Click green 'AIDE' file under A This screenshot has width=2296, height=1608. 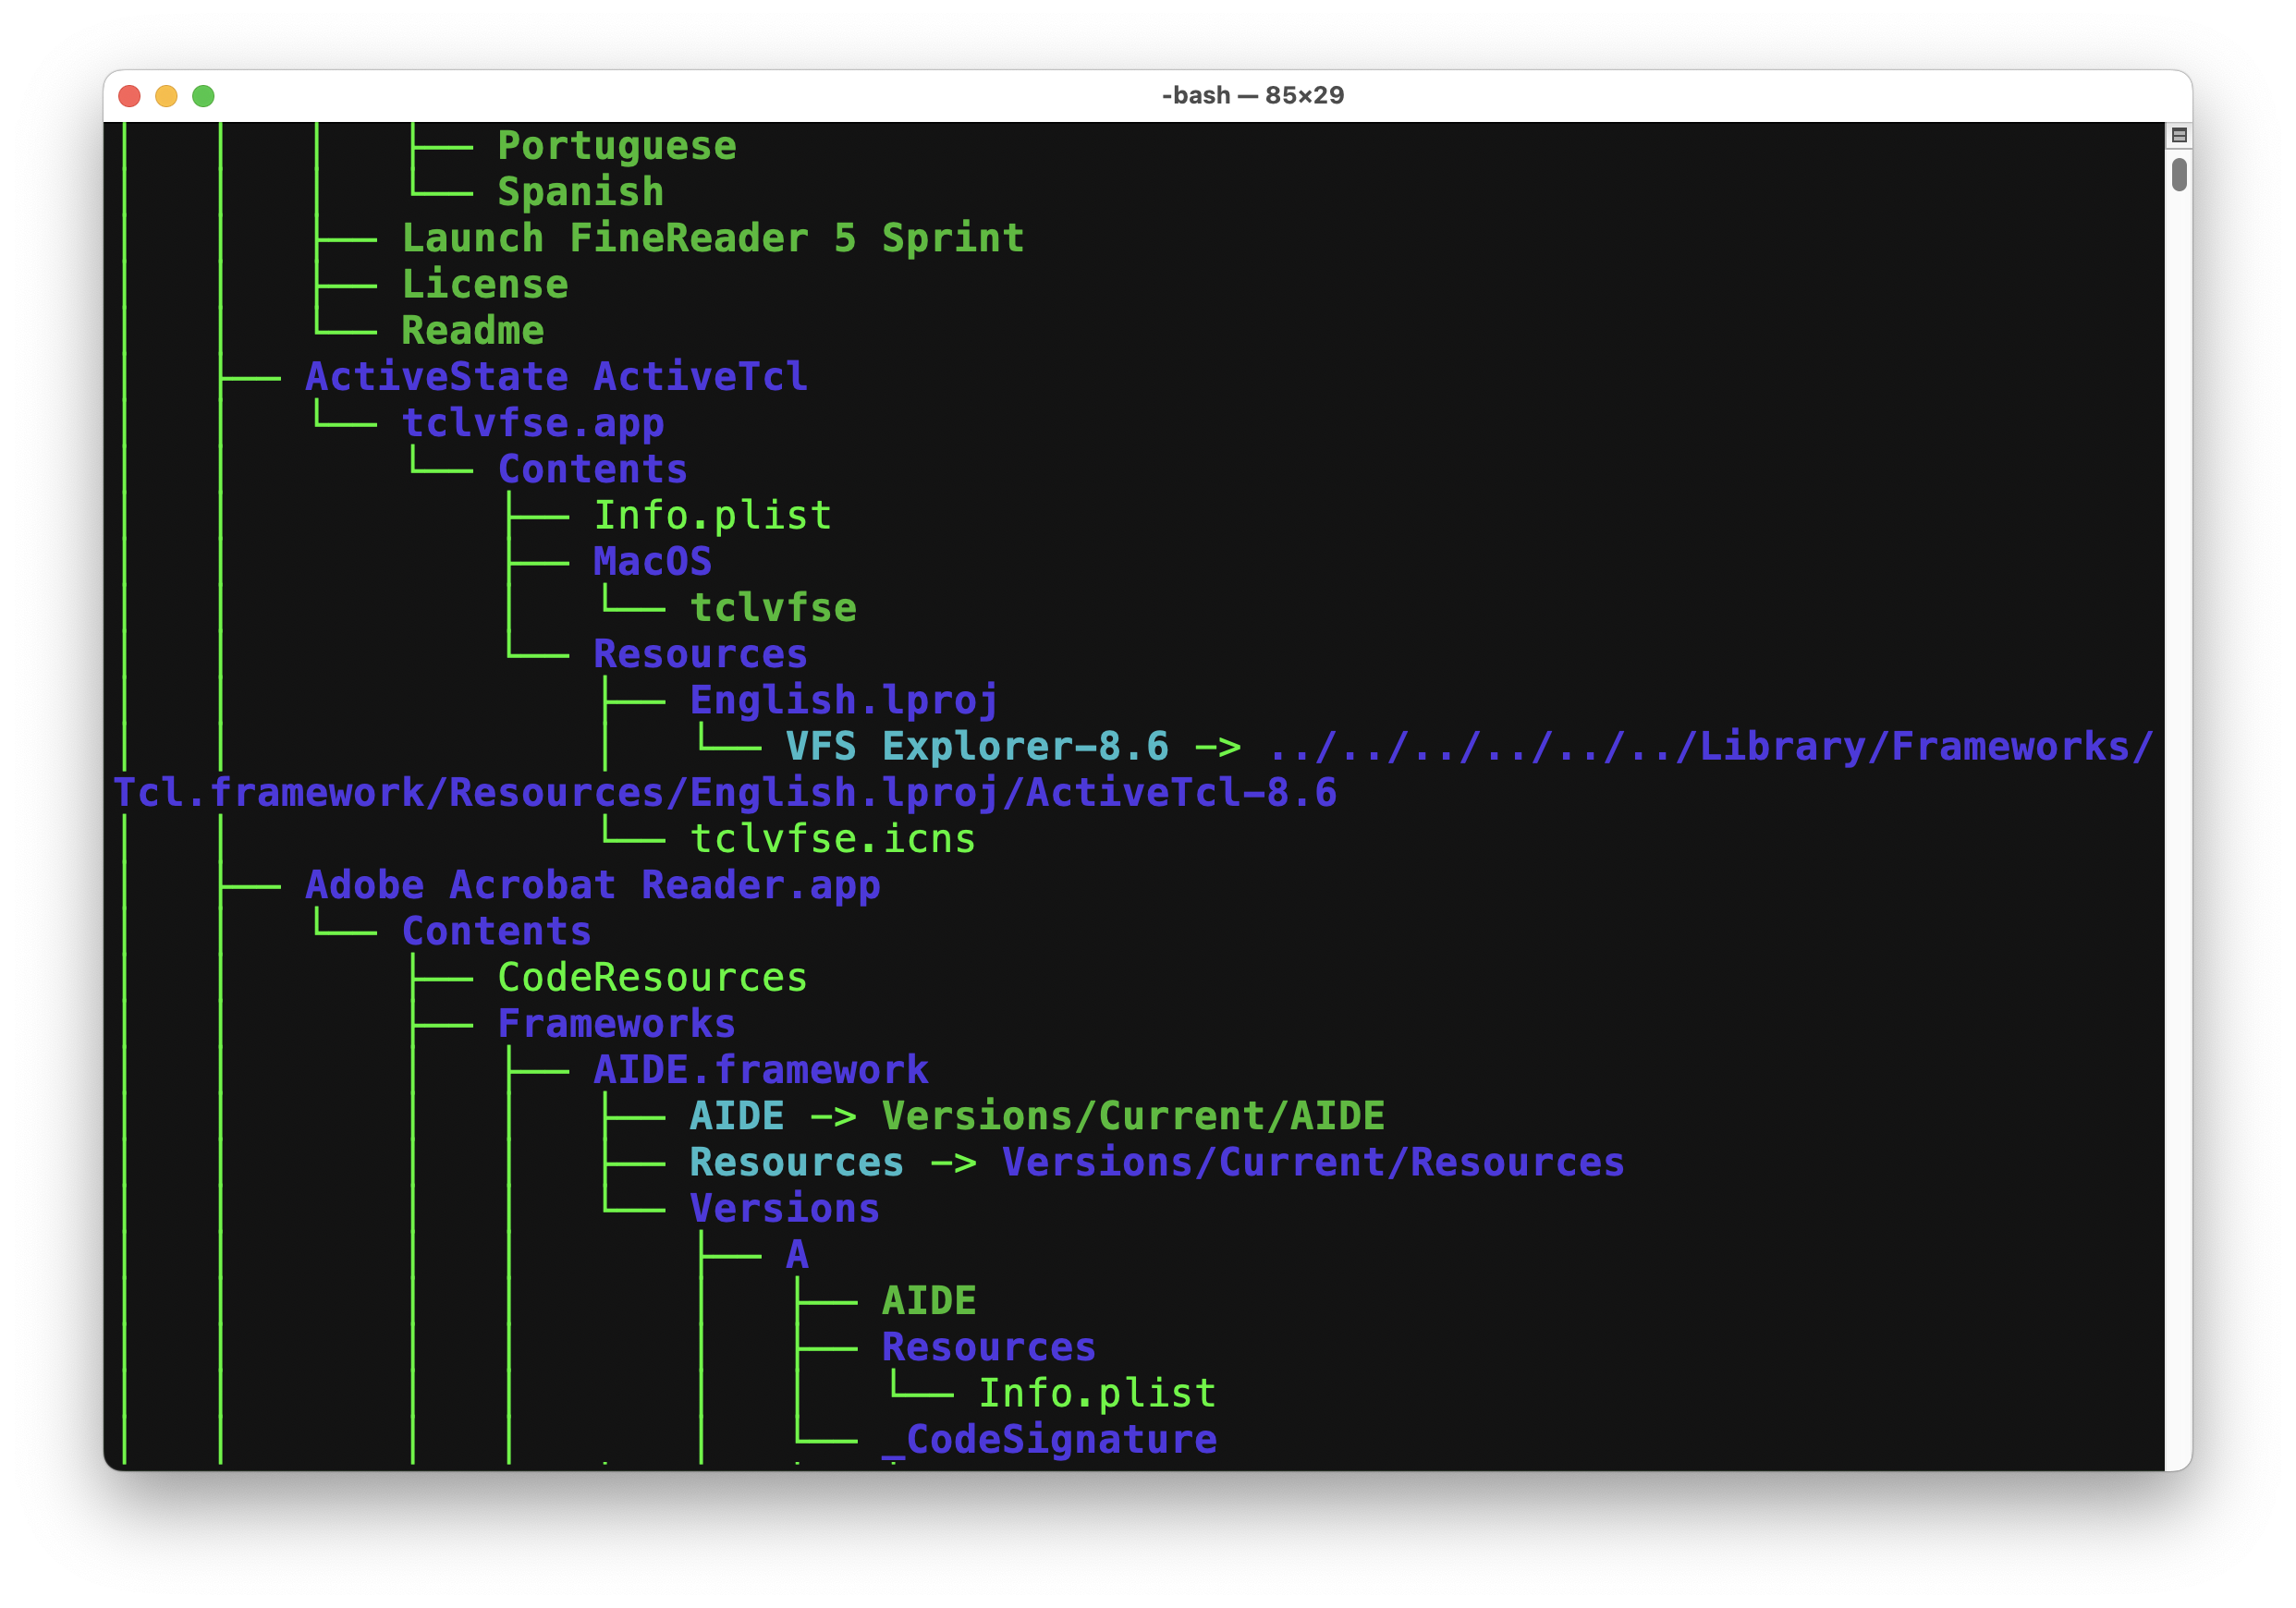(929, 1301)
